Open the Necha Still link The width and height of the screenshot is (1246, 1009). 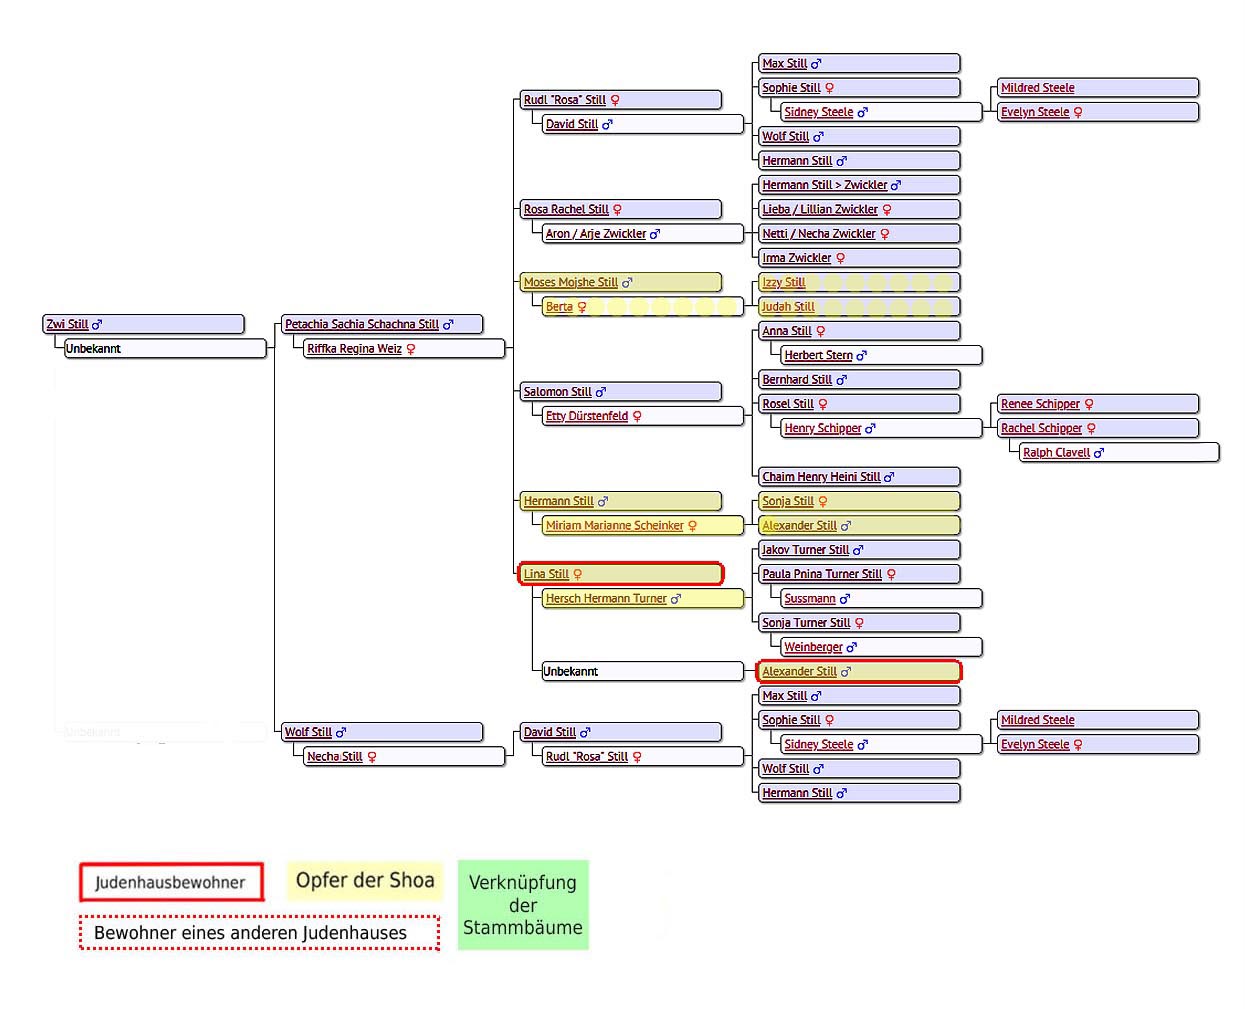335,757
